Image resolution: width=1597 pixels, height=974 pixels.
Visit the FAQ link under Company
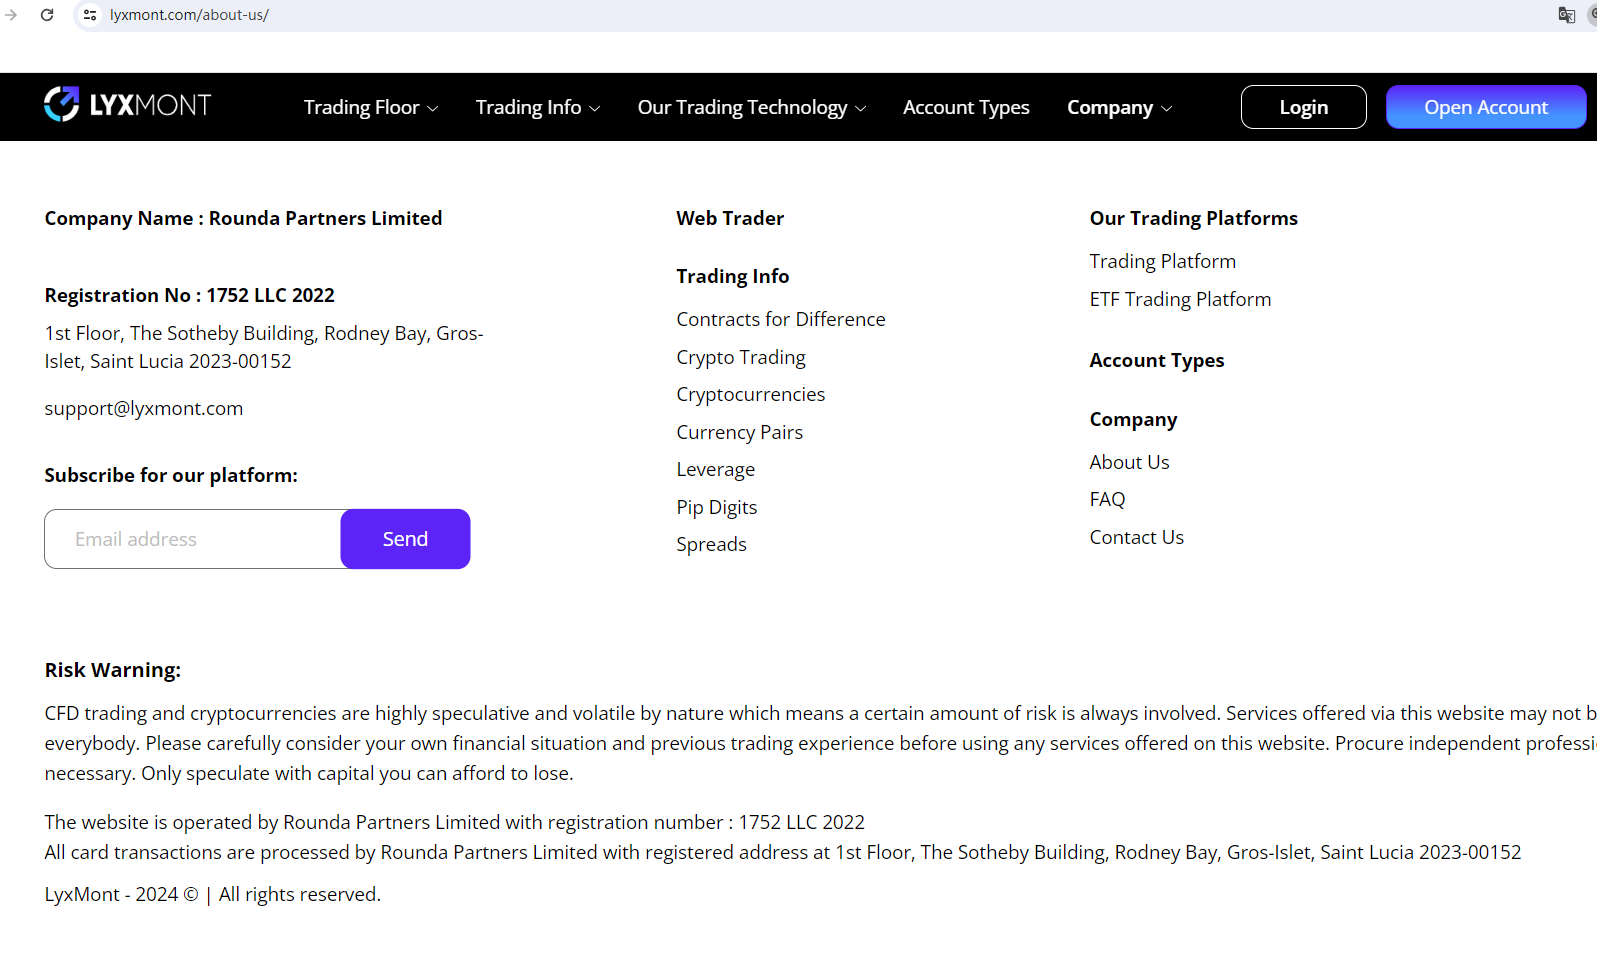pyautogui.click(x=1107, y=499)
